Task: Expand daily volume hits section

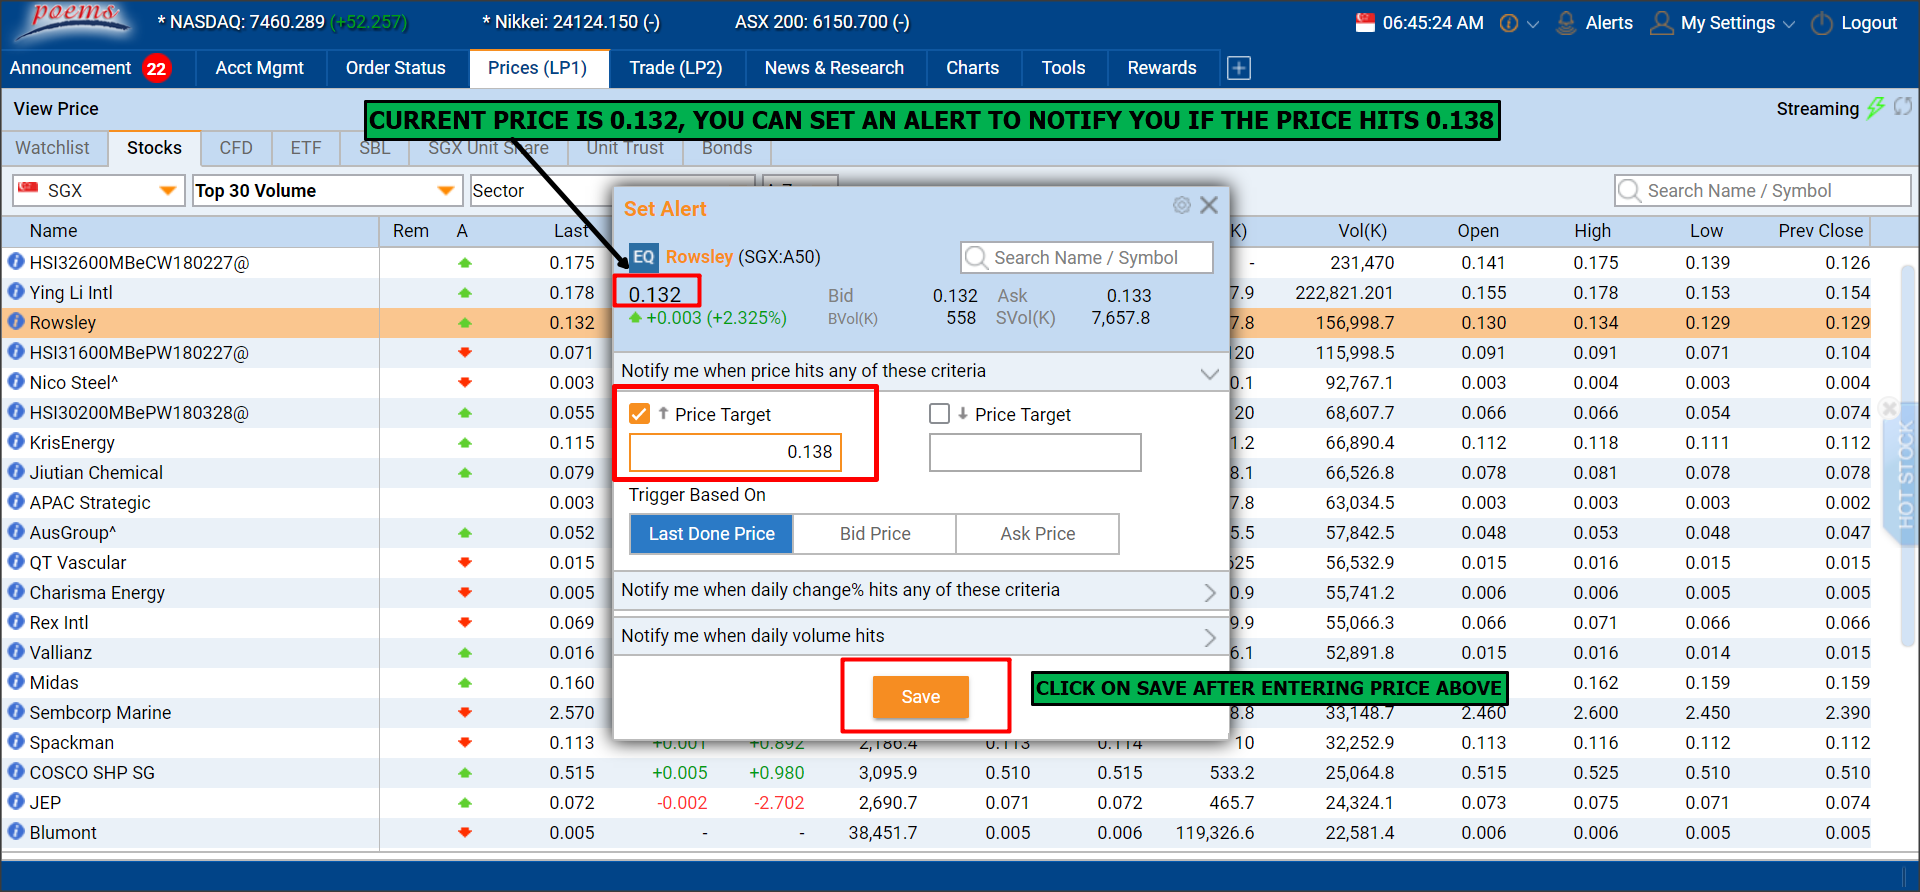Action: (x=1210, y=638)
